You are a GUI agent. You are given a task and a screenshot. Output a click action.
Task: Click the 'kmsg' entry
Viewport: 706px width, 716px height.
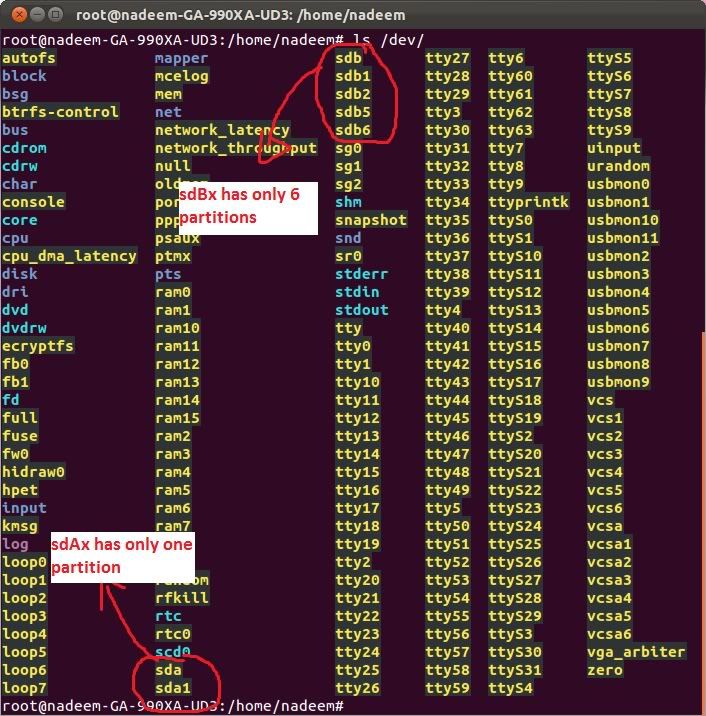pos(20,526)
